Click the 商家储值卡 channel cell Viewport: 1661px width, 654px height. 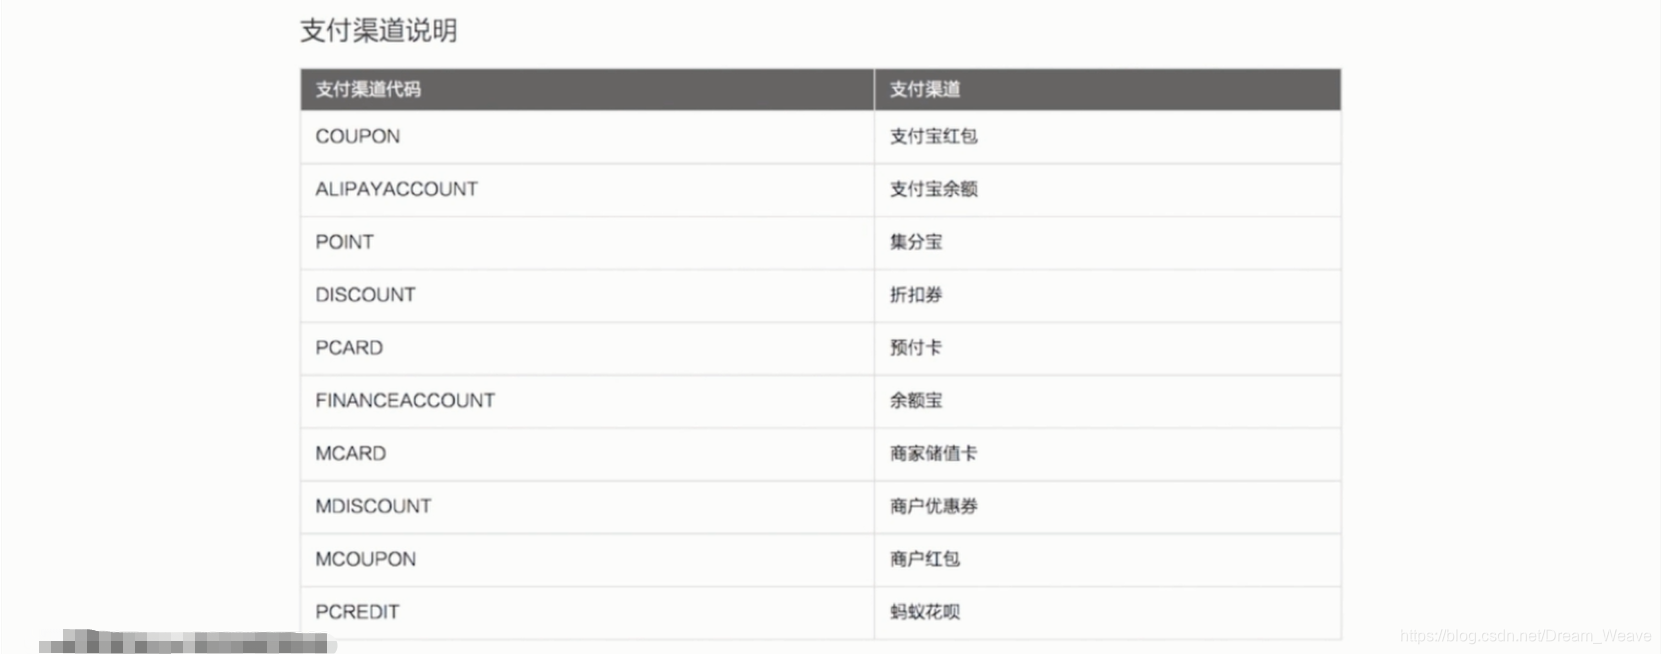(x=933, y=454)
